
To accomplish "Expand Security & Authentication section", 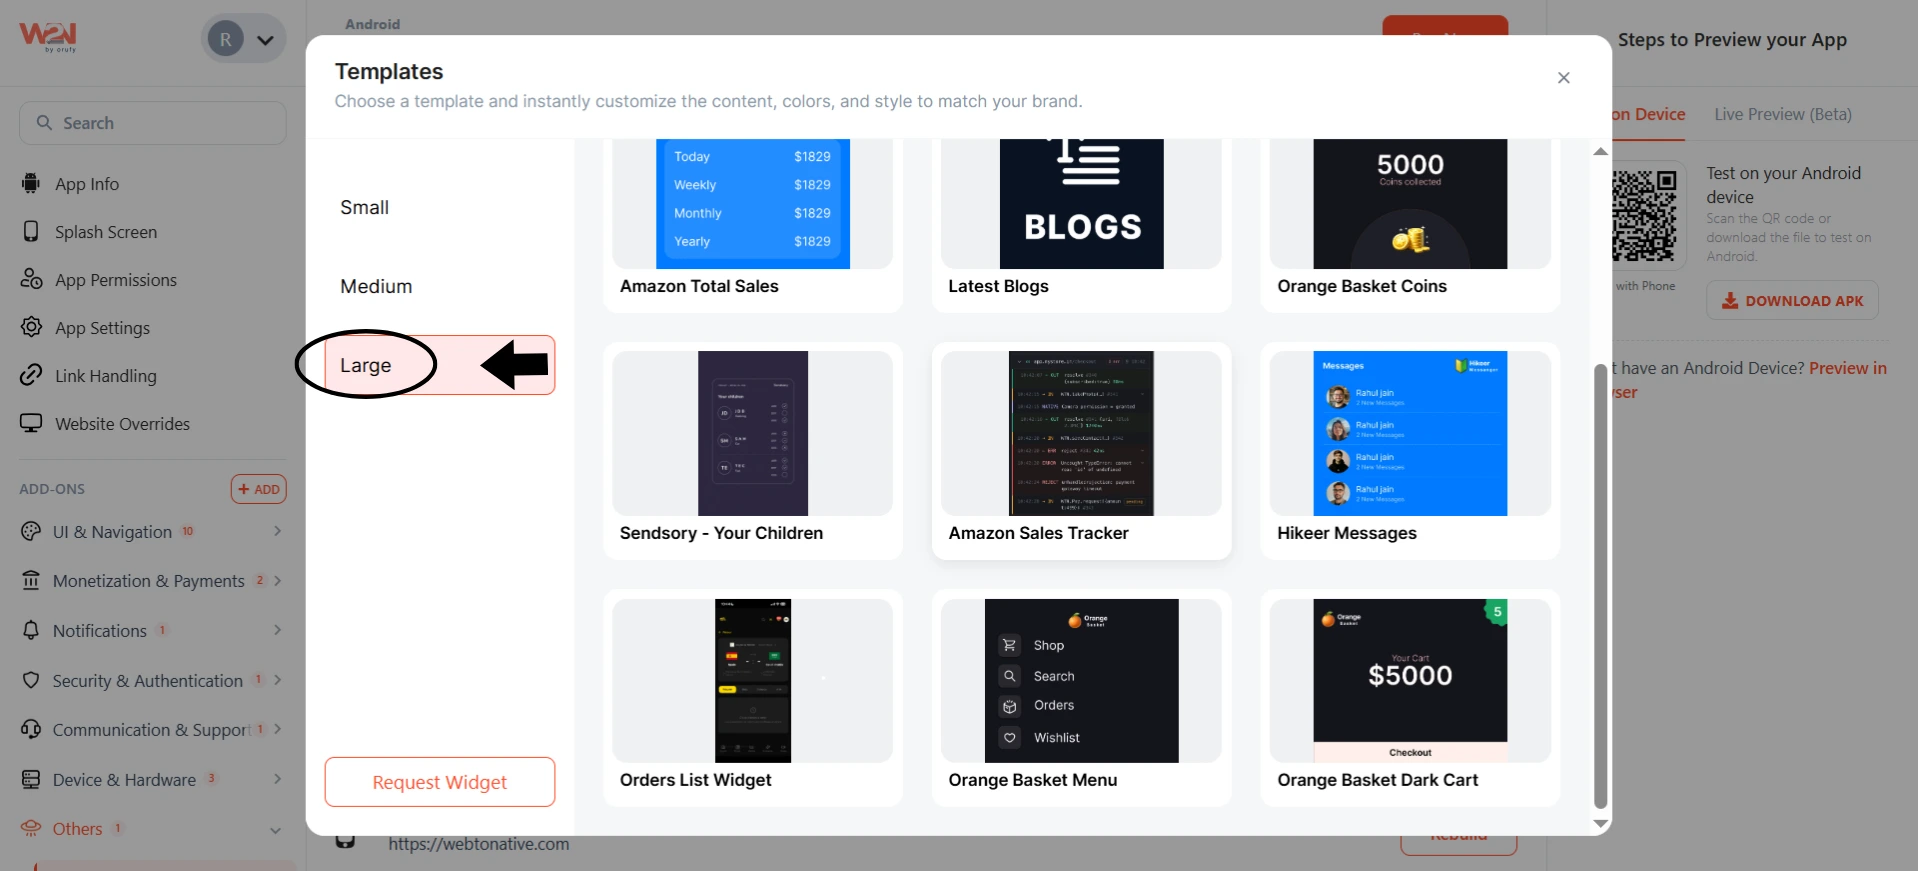I will [x=277, y=680].
